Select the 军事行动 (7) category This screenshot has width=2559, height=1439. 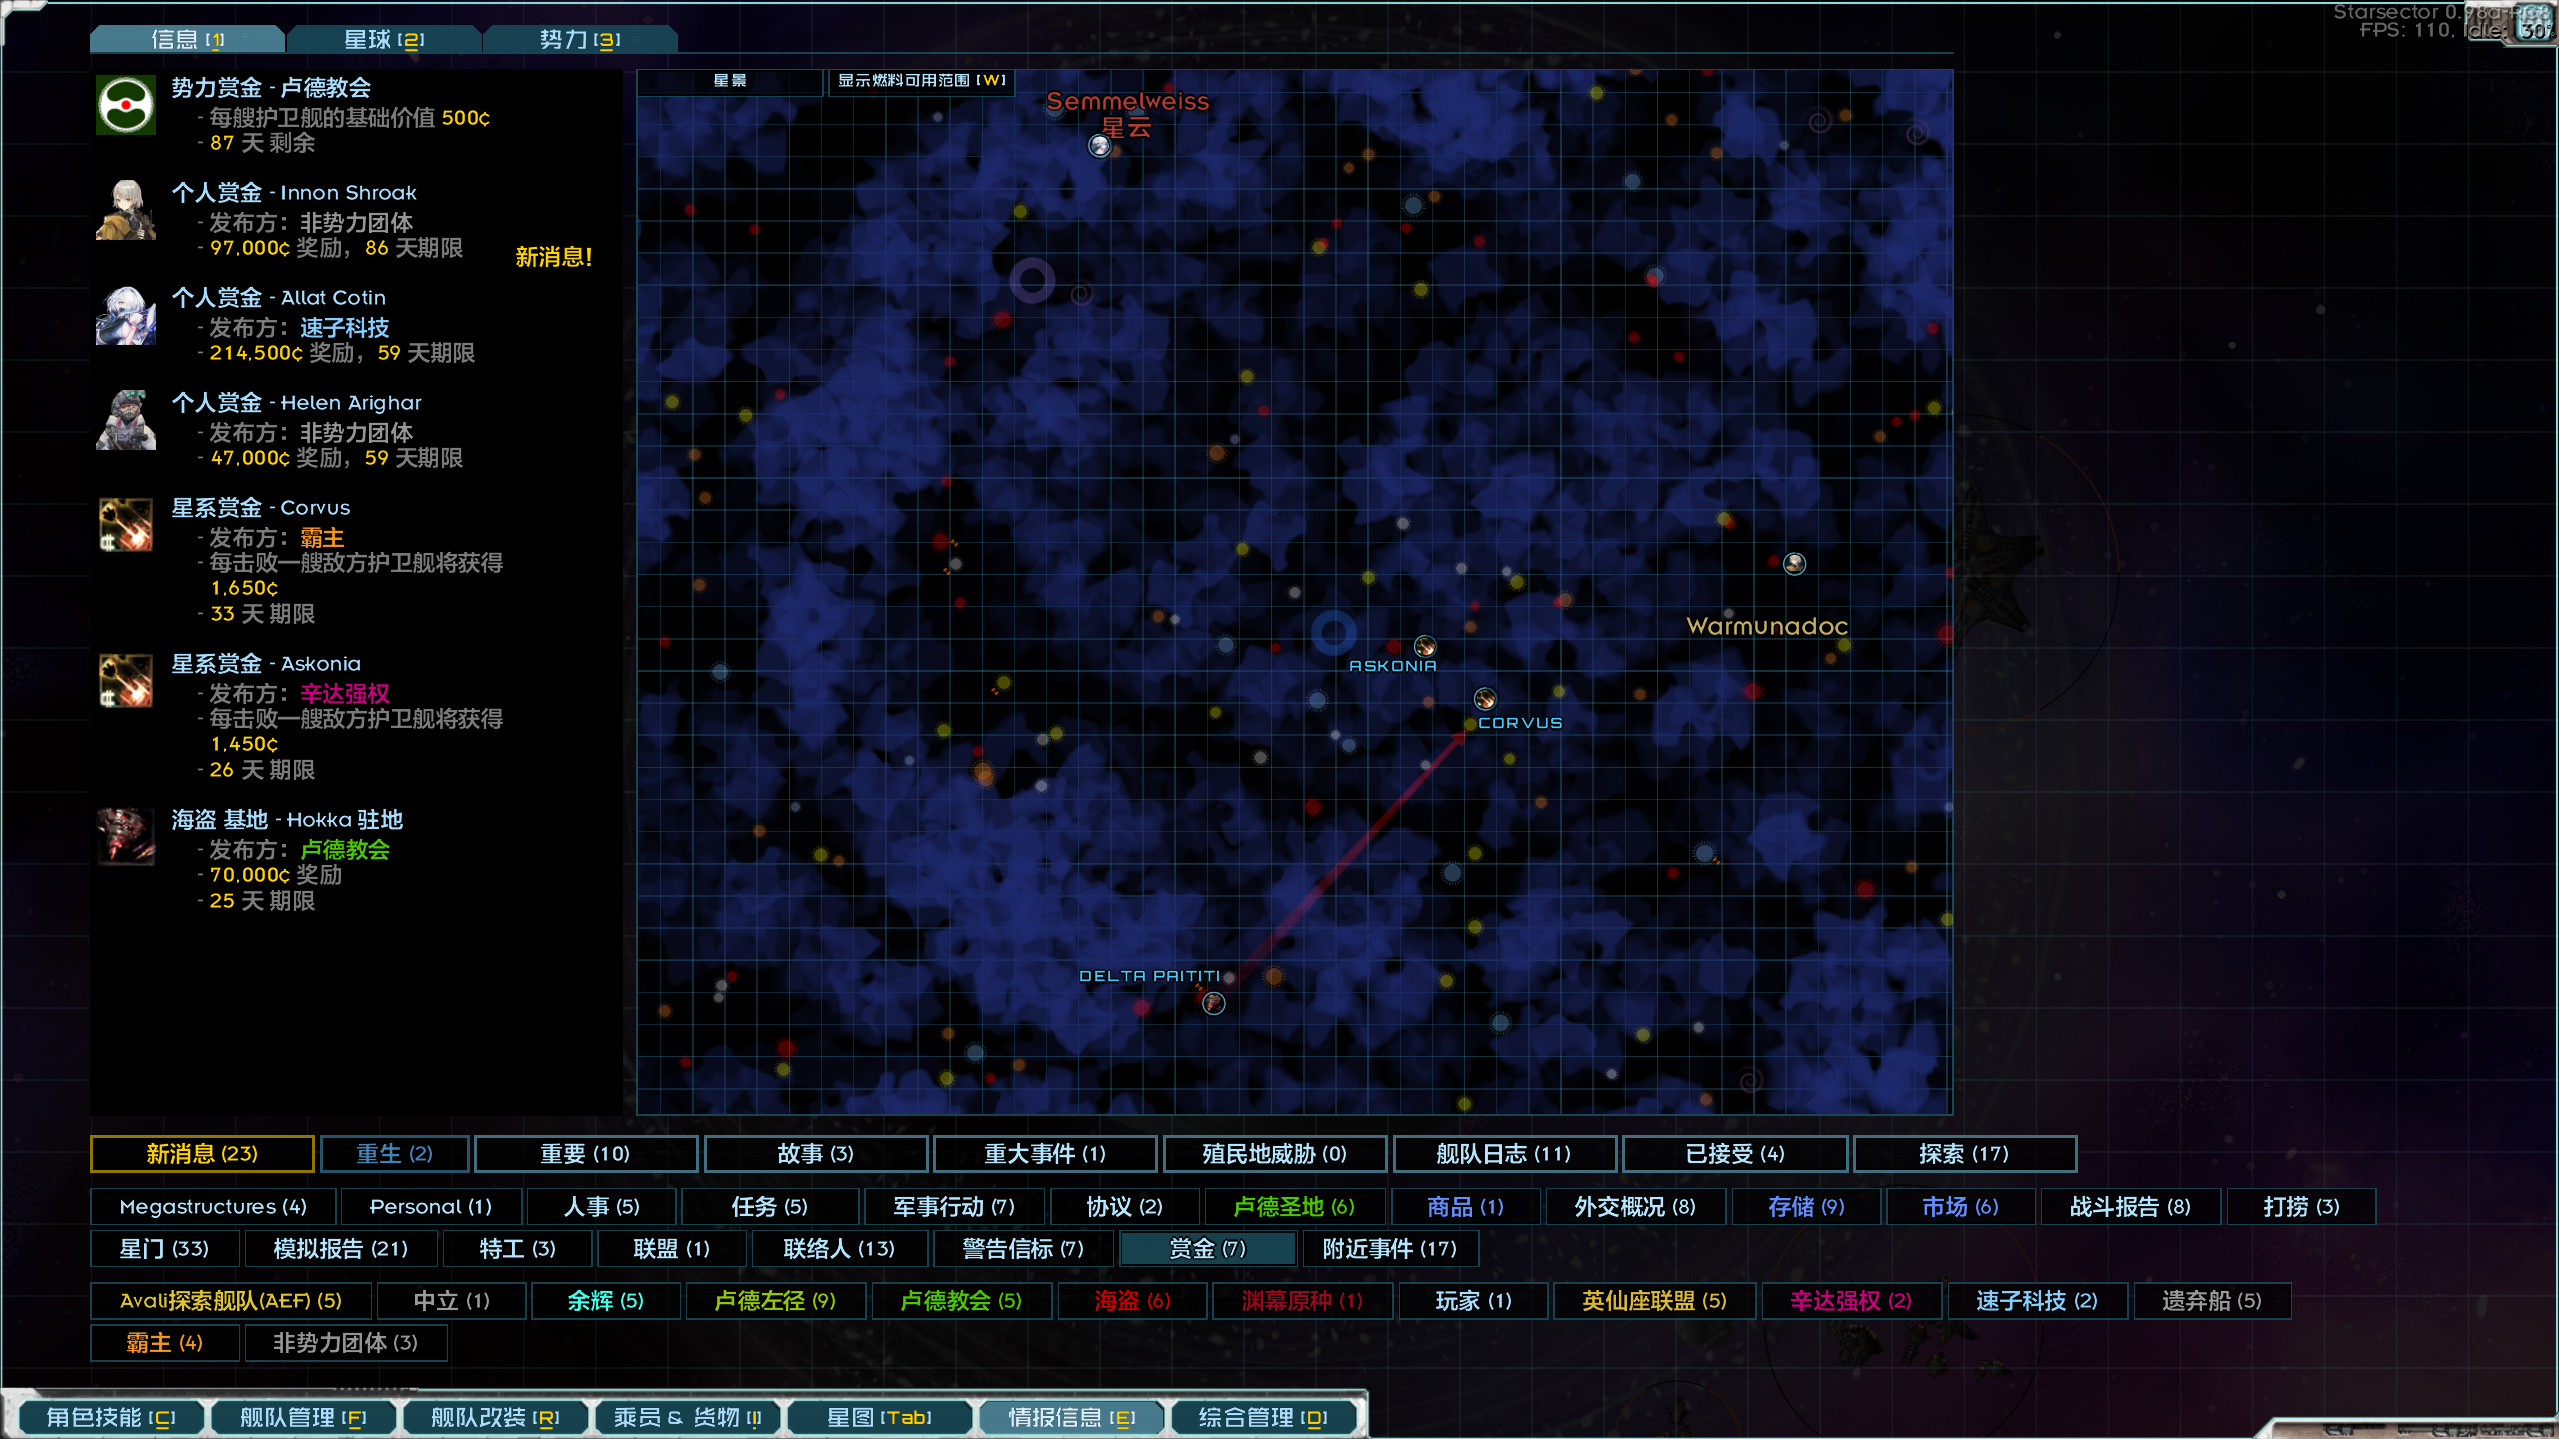[953, 1207]
